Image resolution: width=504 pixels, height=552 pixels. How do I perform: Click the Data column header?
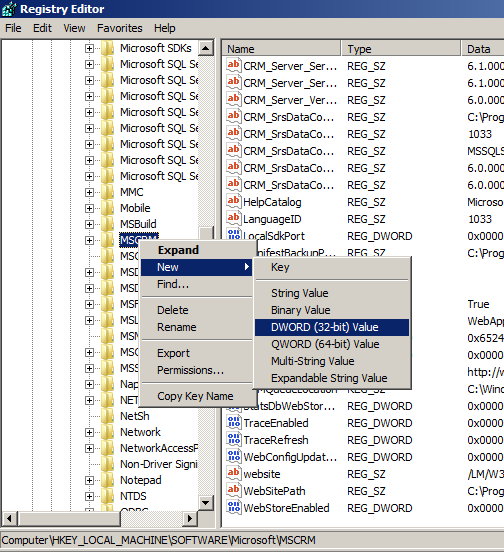[x=483, y=49]
